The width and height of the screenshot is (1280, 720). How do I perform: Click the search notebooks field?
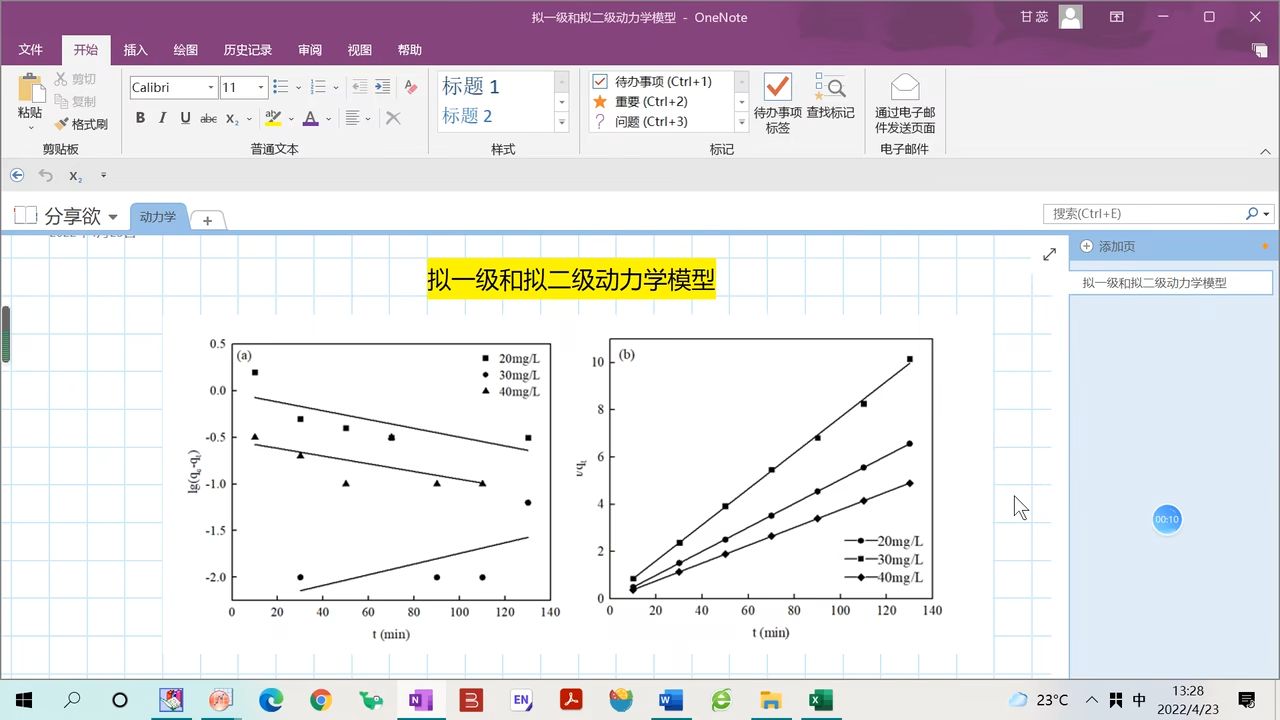click(1145, 214)
